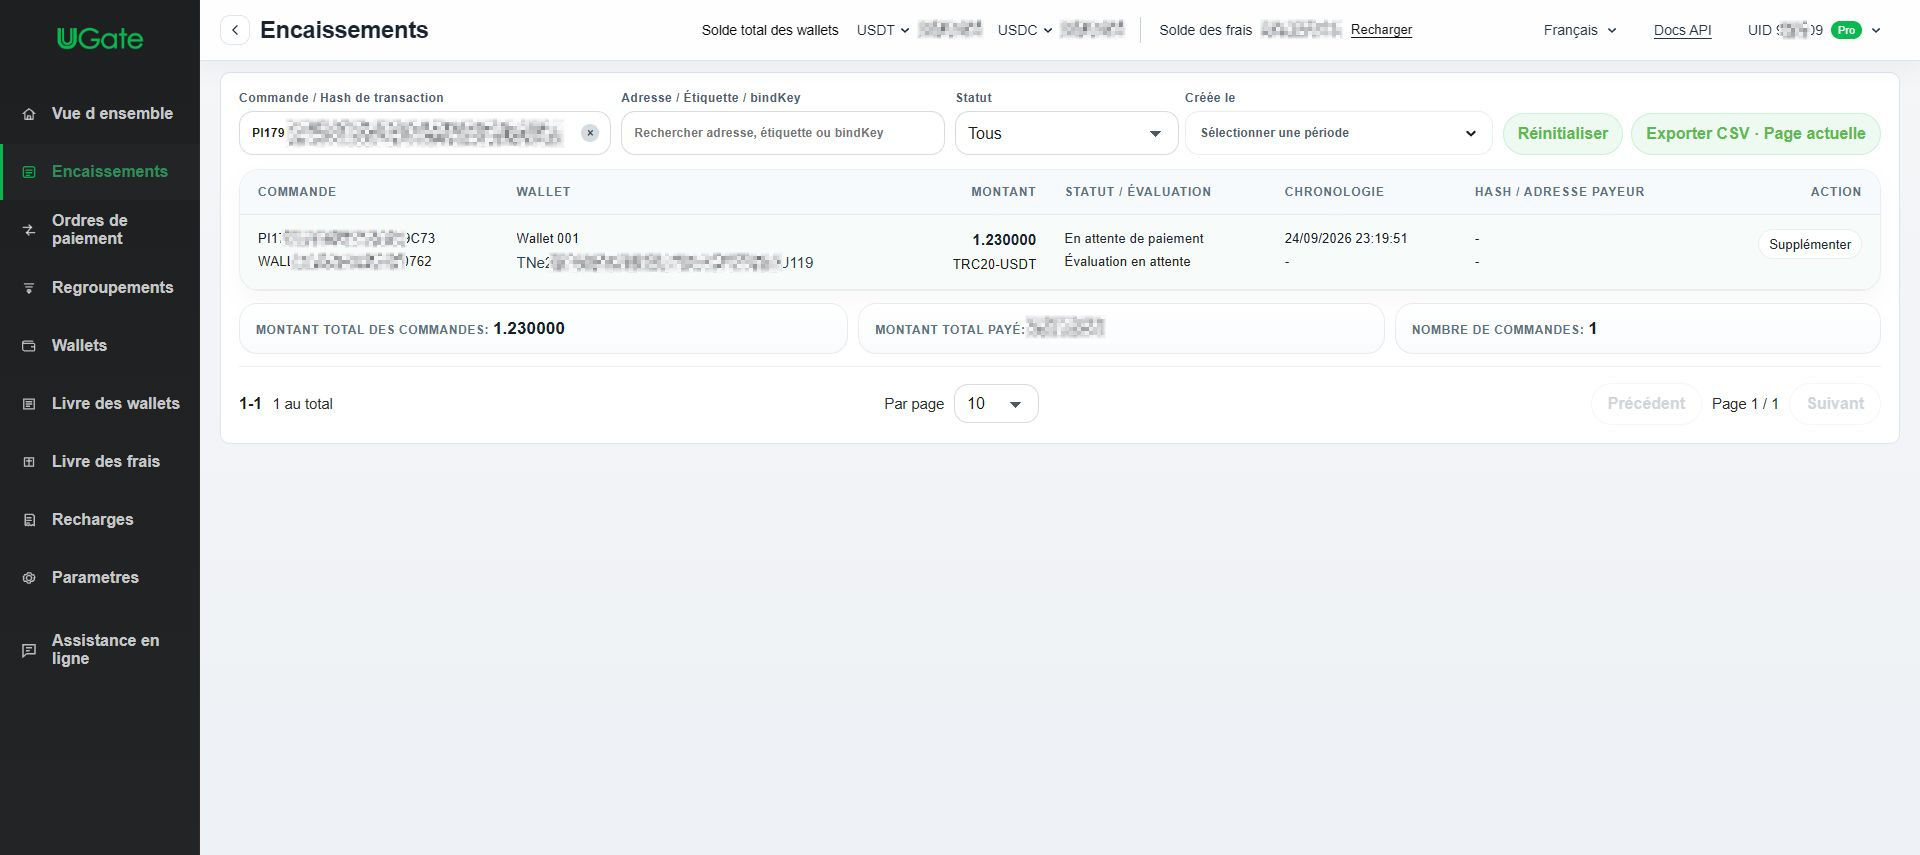Click the Précédent pagination button
1920x855 pixels.
(1646, 404)
